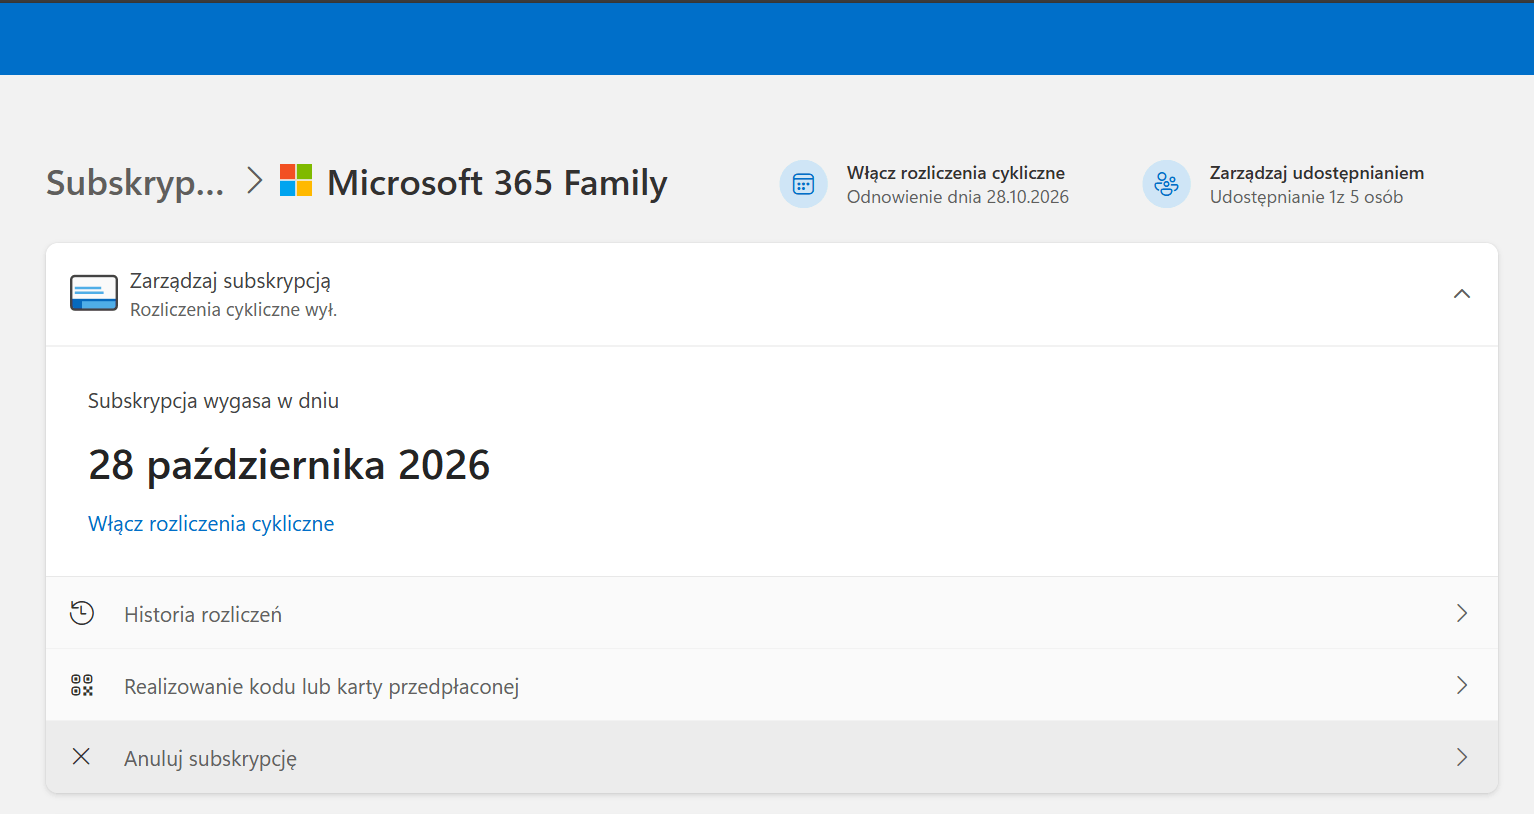1534x814 pixels.
Task: Click the Subskrypcja wygasa w dniu text
Action: pos(213,401)
